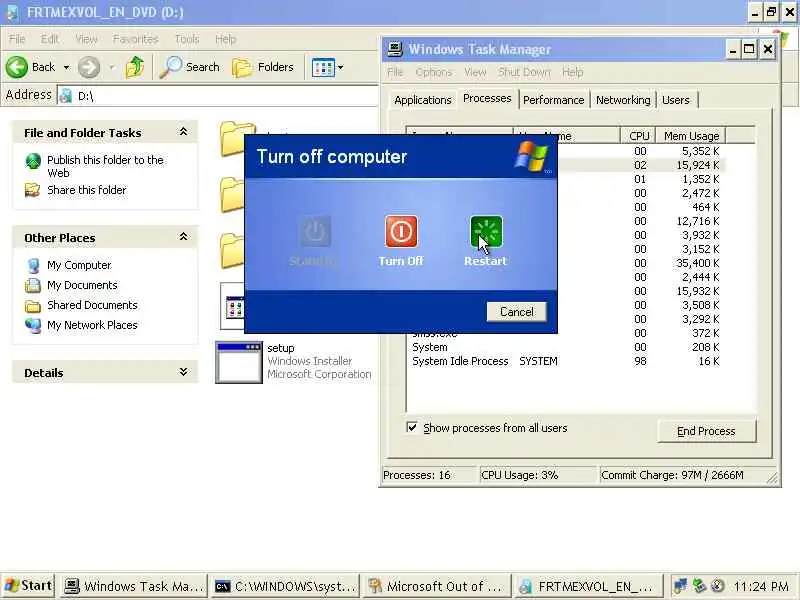Select the setup Windows Installer file icon
This screenshot has height=600, width=800.
click(x=239, y=362)
